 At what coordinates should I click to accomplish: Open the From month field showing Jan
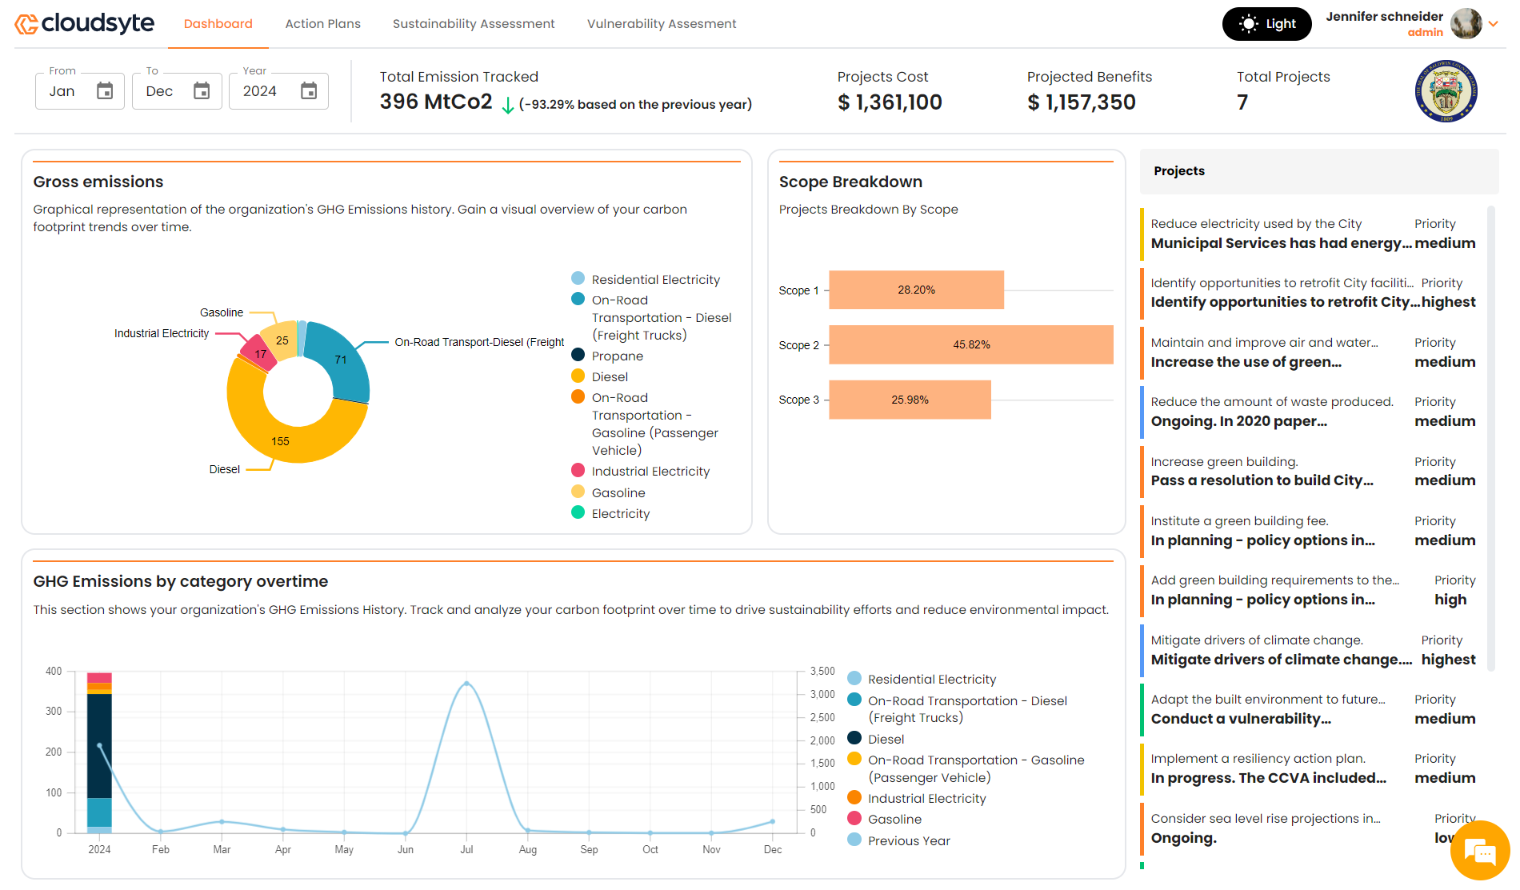(x=63, y=91)
